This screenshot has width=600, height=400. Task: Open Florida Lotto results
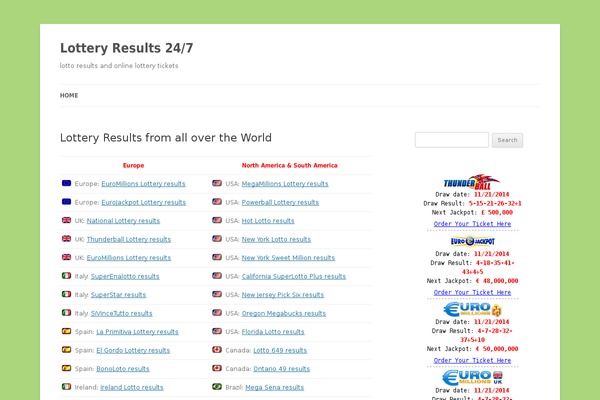[x=273, y=331]
